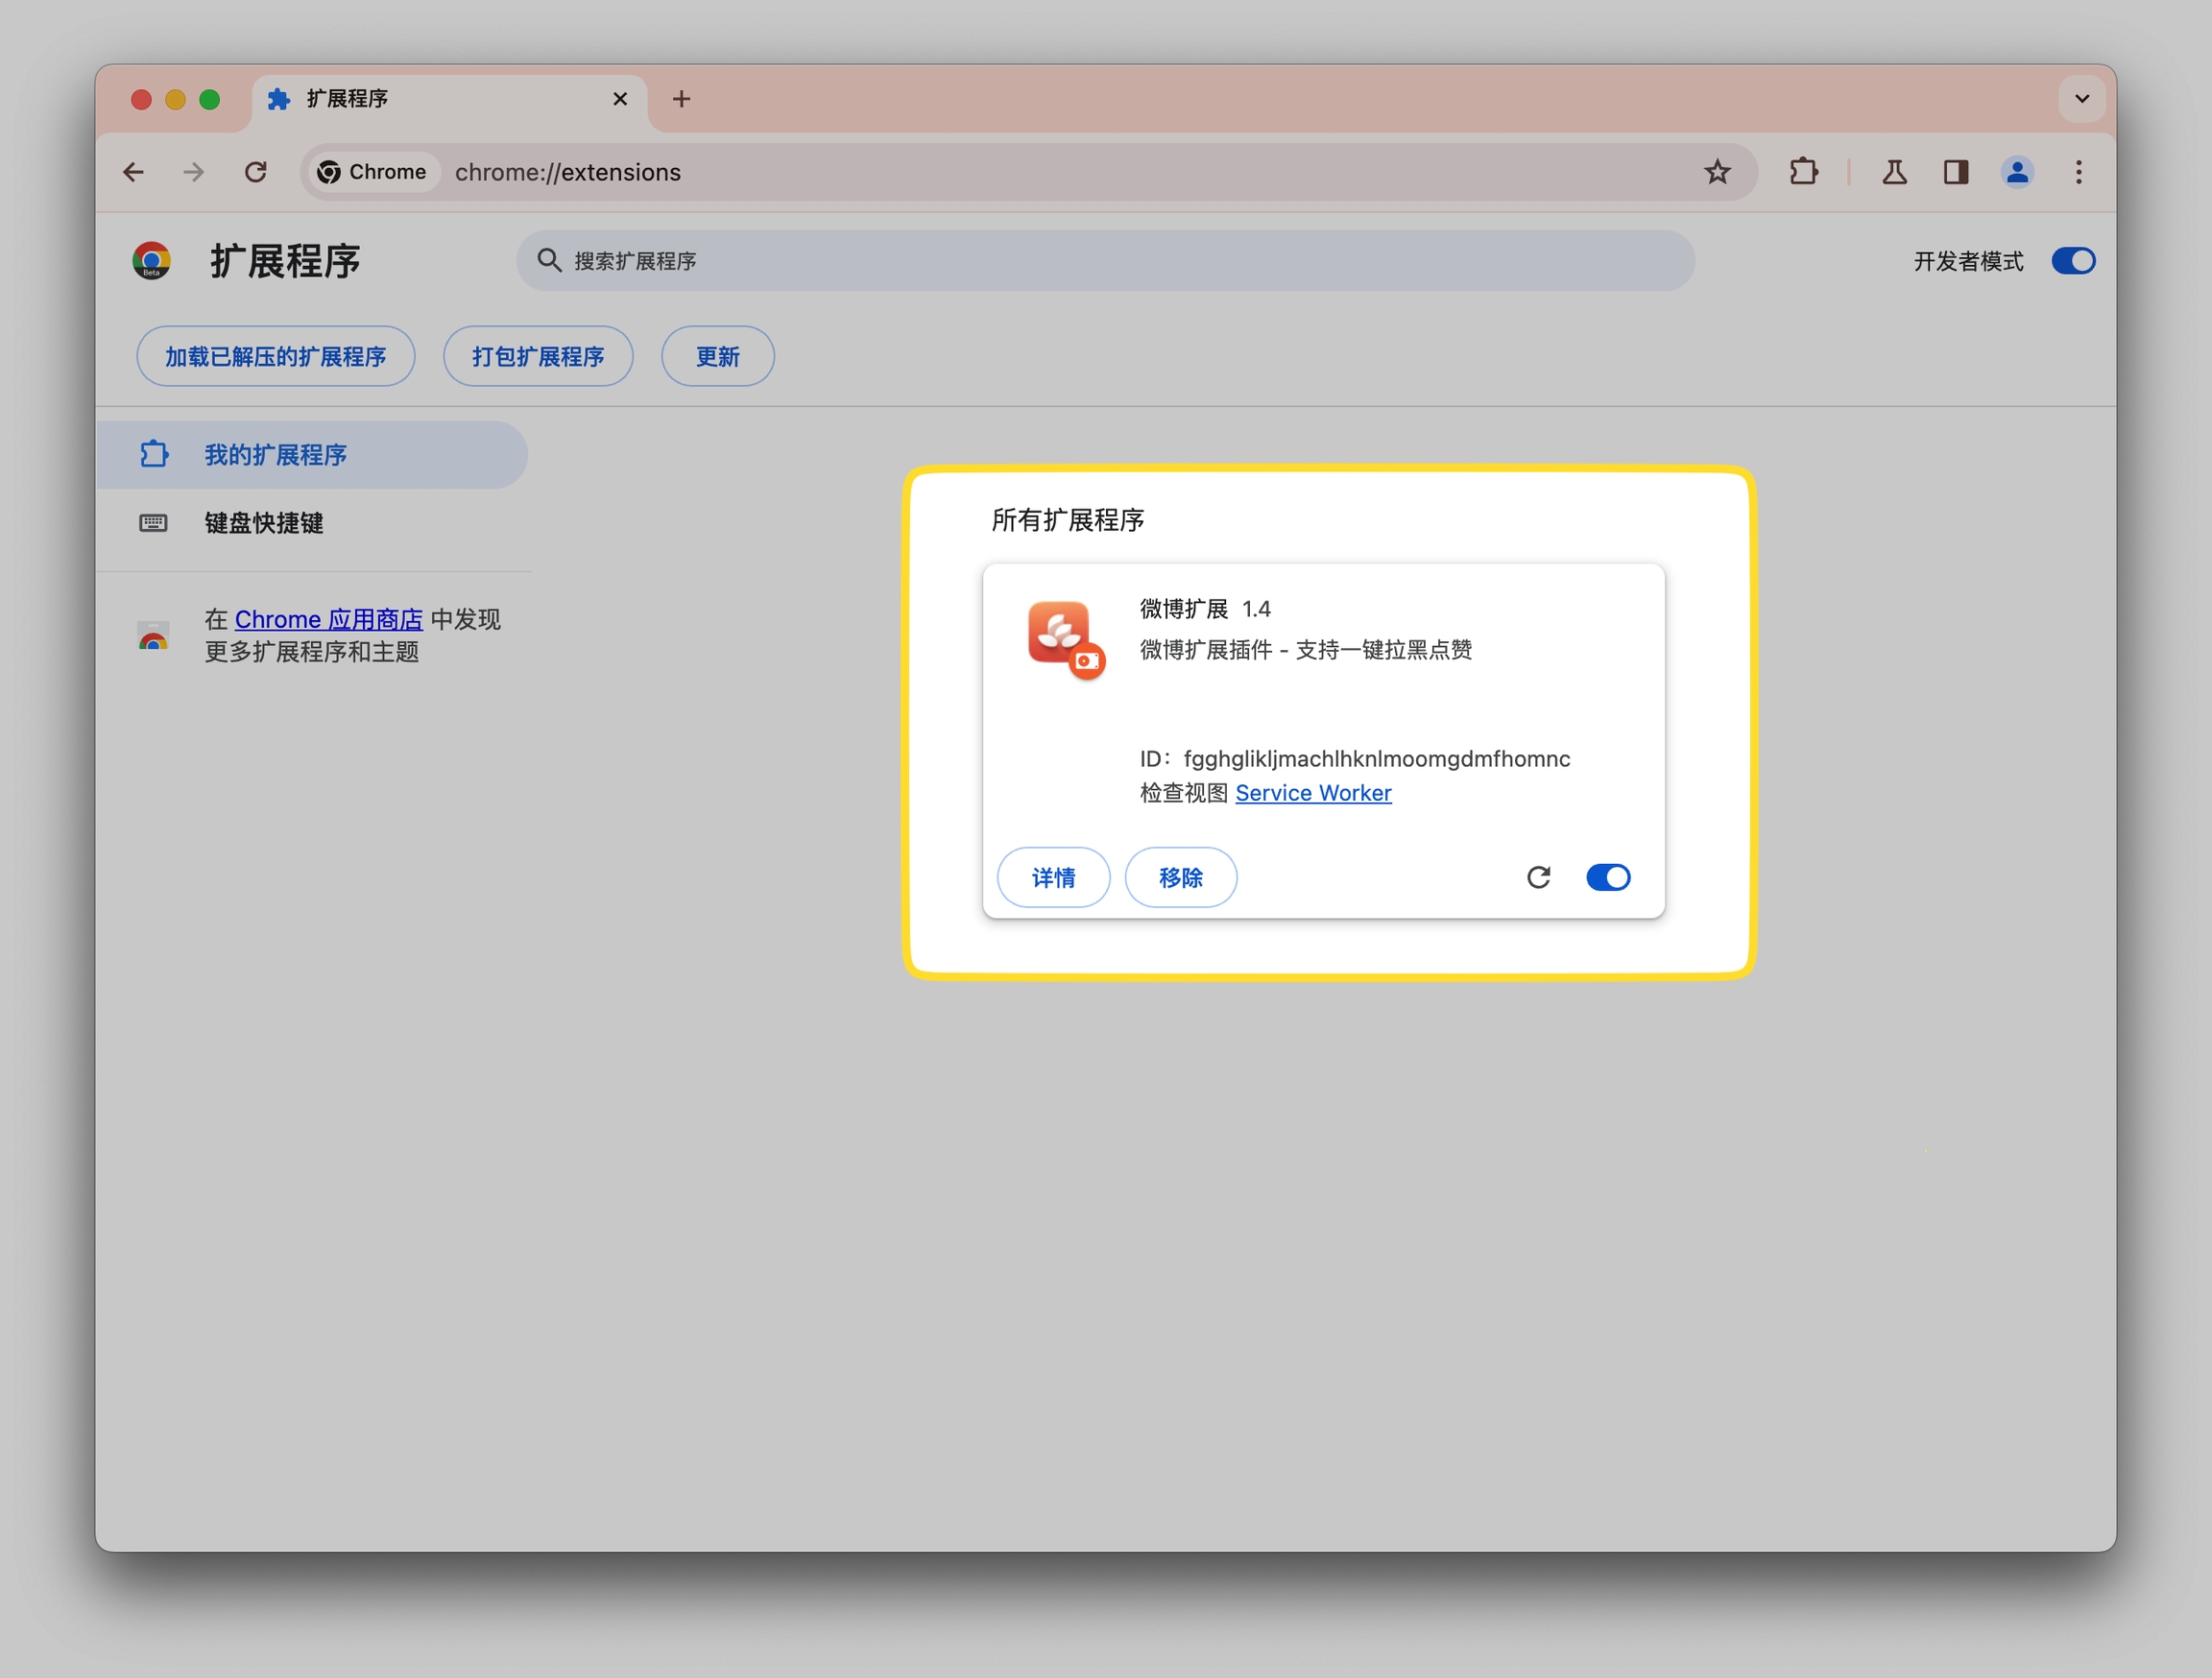Click the 移除 button for 微博扩展
The width and height of the screenshot is (2212, 1678).
pos(1180,877)
